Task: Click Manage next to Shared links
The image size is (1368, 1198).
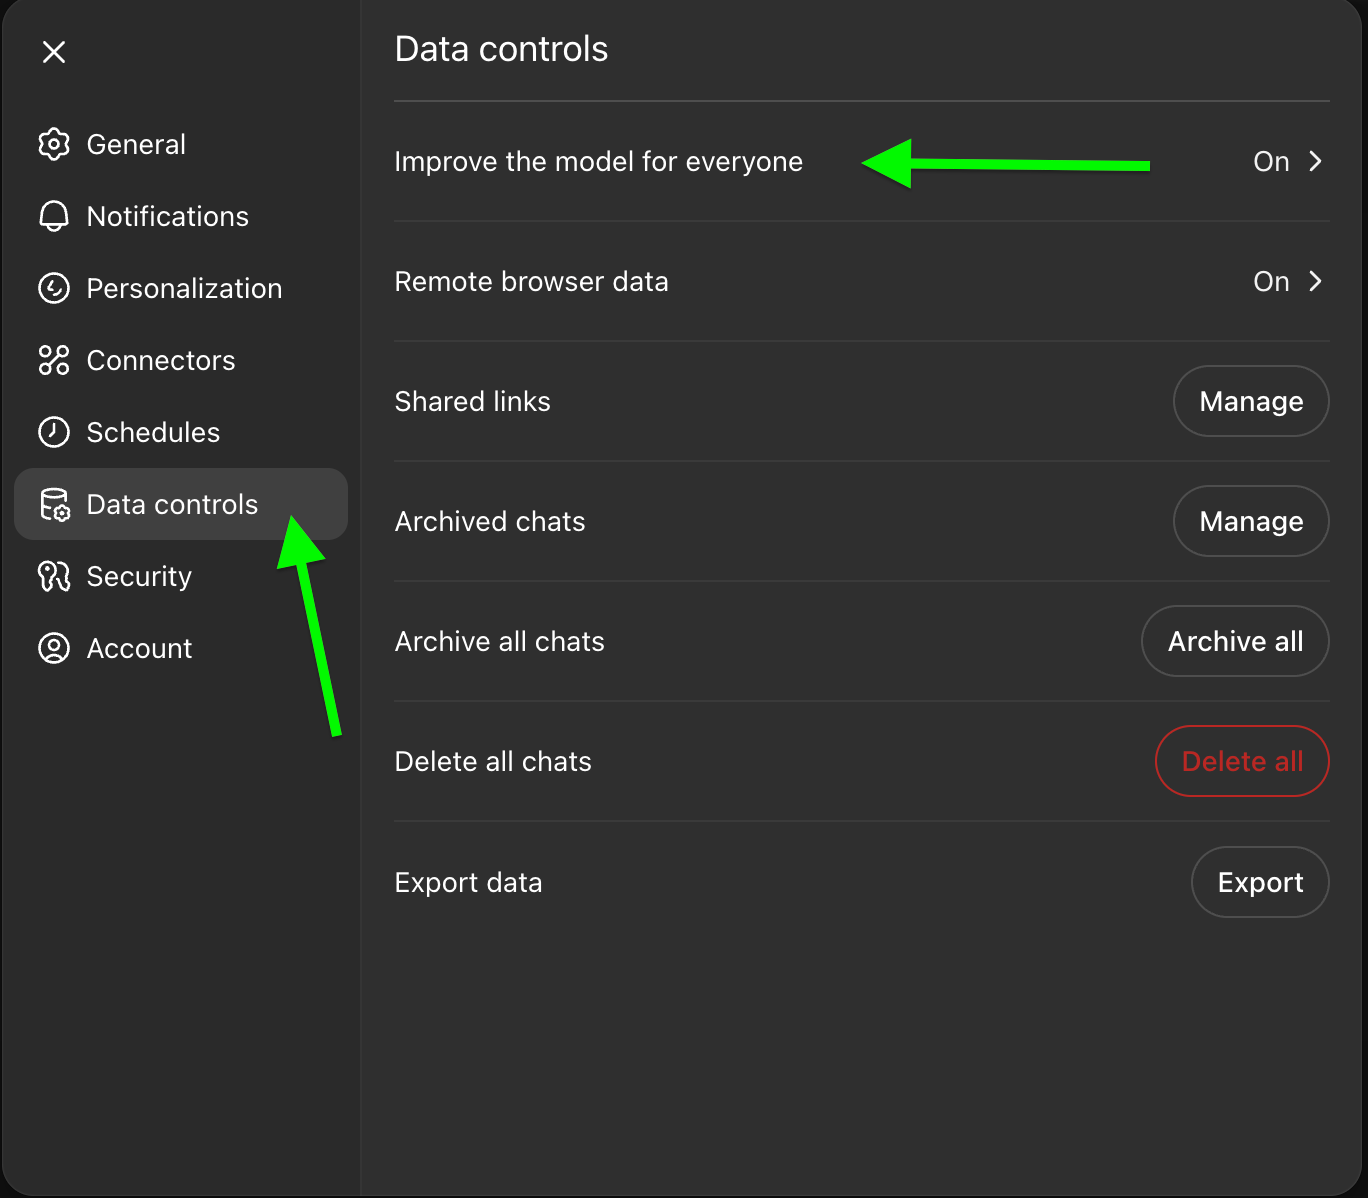Action: click(1250, 401)
